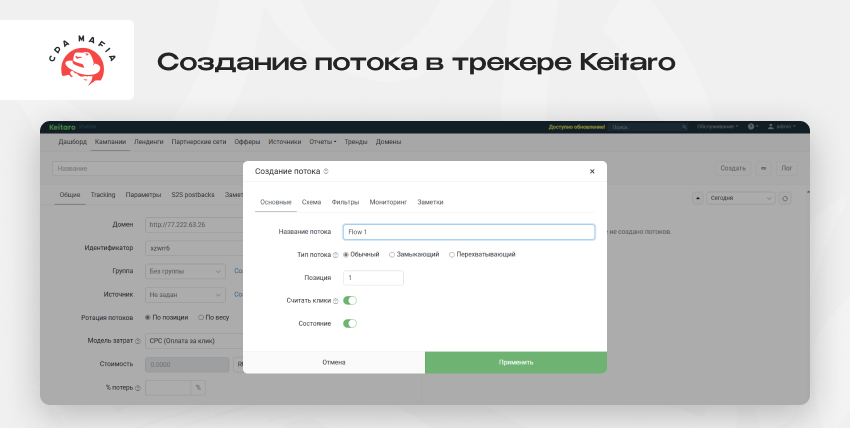Go to Источники in navigation
Screen dimensions: 850x428
pos(285,142)
